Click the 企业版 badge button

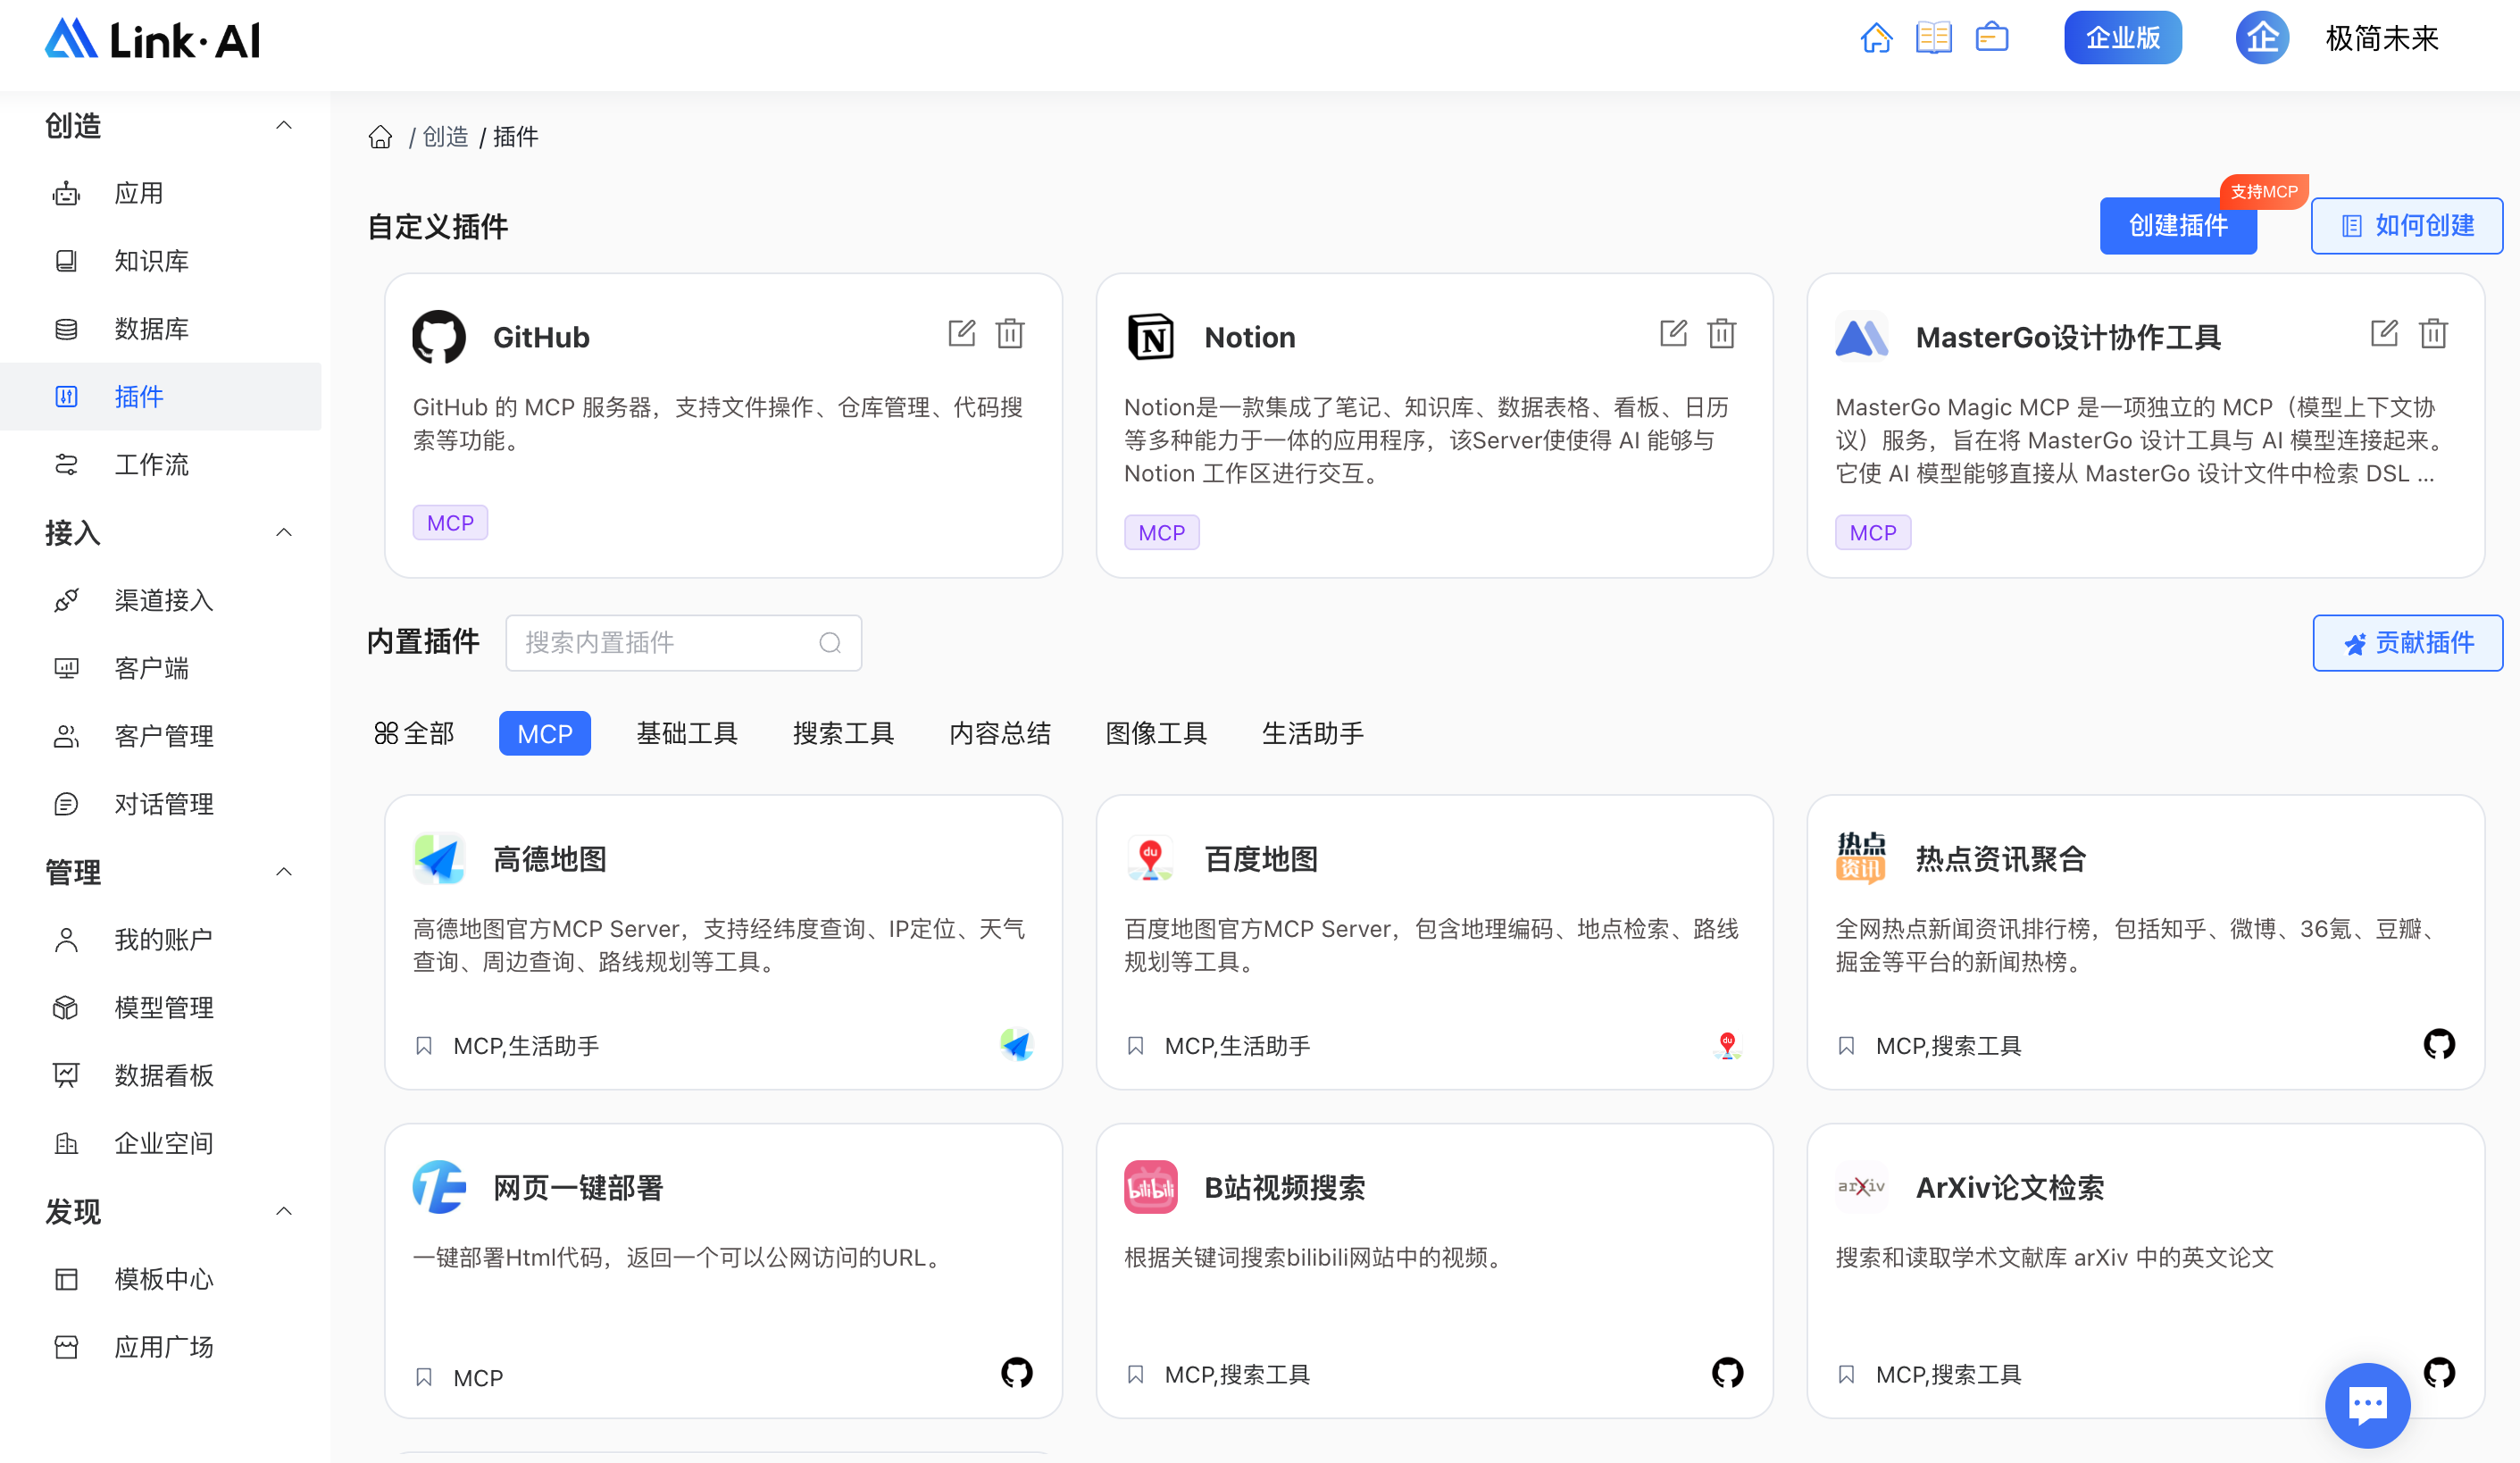click(x=2123, y=38)
